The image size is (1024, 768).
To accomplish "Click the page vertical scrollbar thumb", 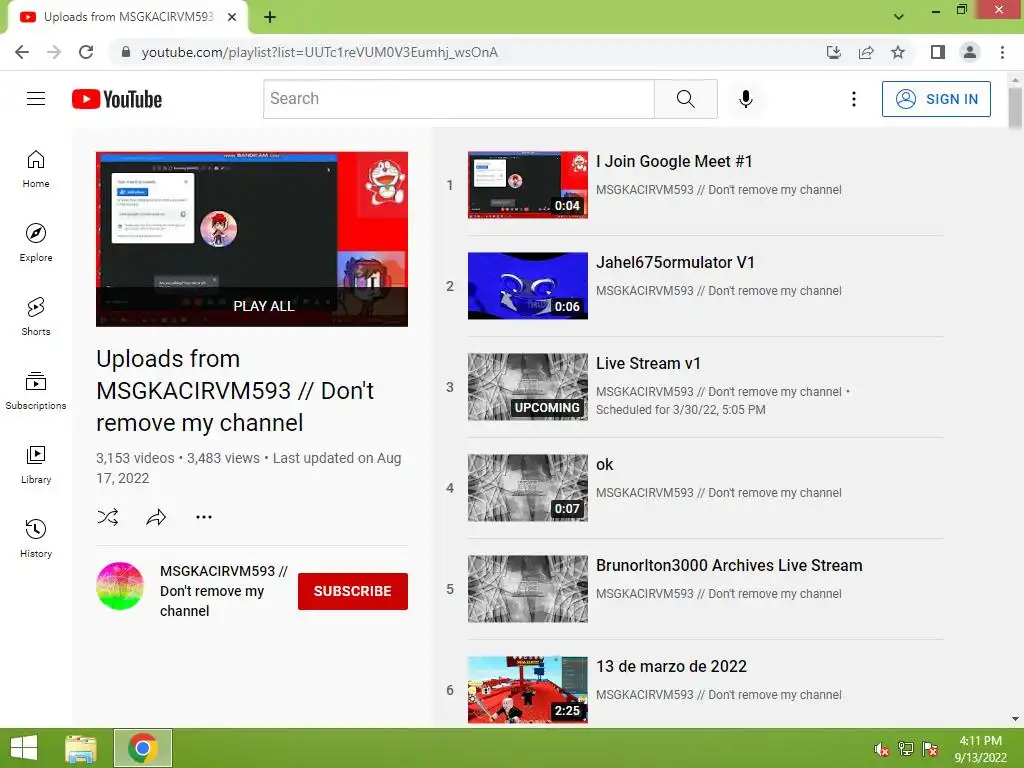I will tap(1015, 108).
